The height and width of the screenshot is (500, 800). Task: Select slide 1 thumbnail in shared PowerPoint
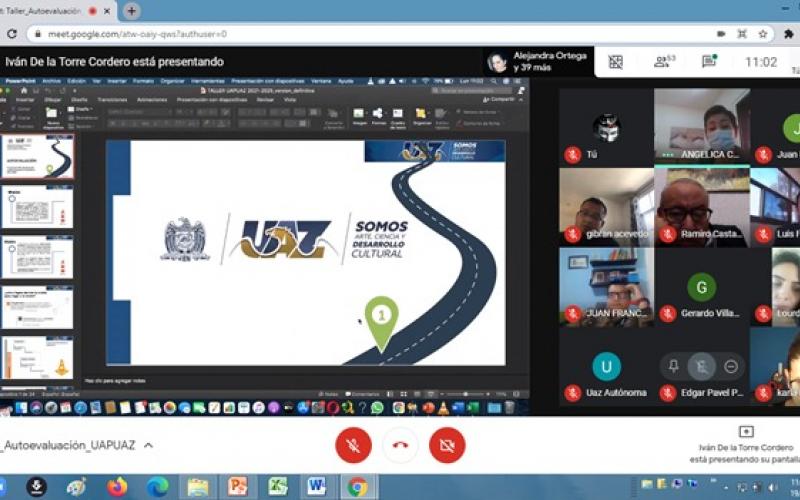(38, 156)
